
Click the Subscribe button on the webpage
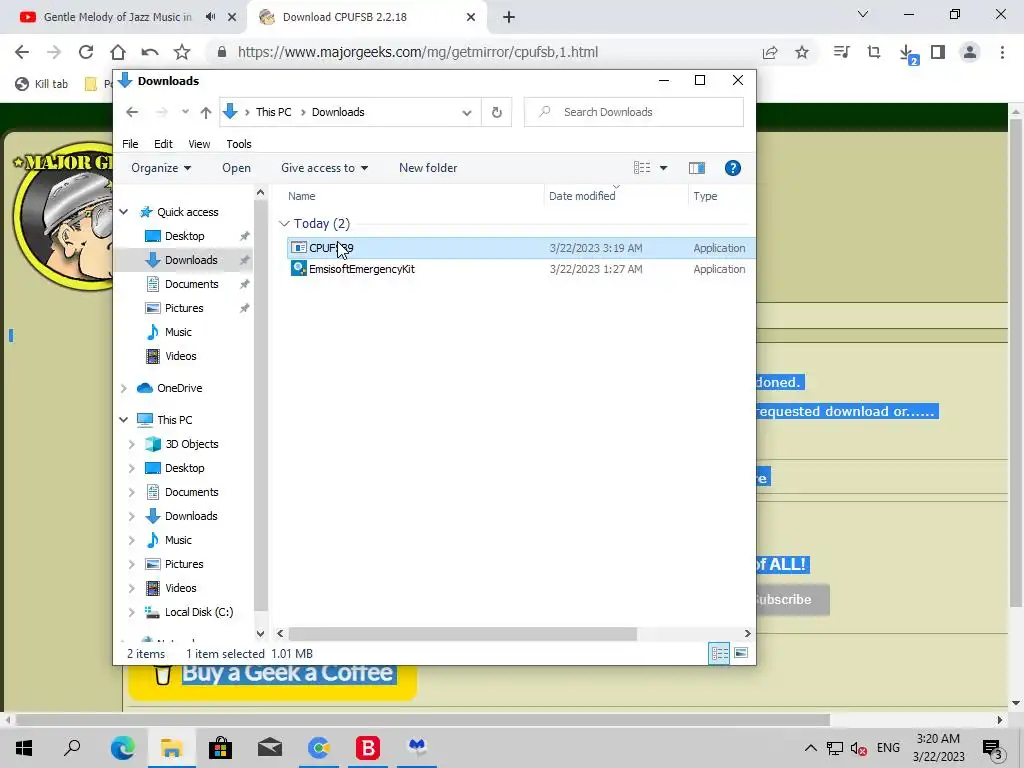coord(793,600)
